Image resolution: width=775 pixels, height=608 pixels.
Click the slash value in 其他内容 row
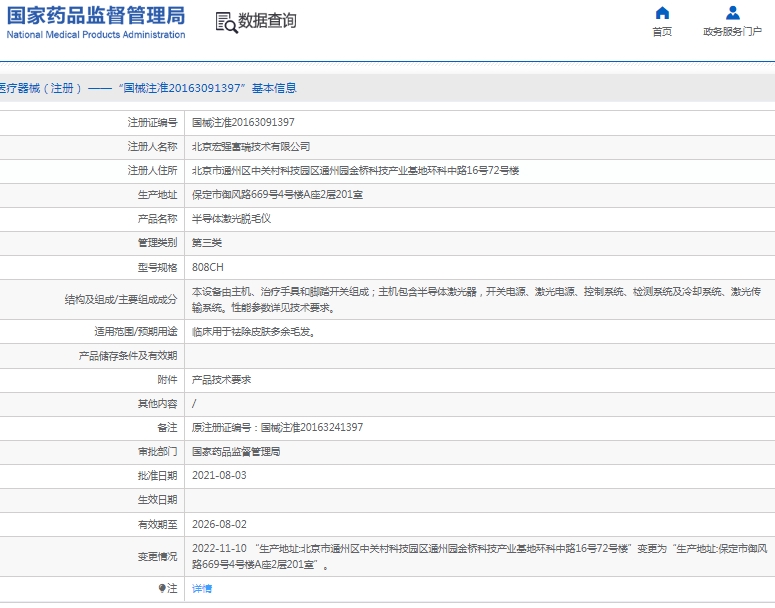pos(194,404)
